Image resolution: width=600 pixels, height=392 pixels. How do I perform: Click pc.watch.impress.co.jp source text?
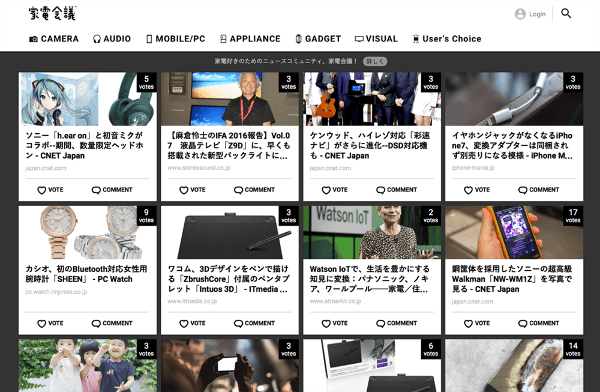[56, 292]
